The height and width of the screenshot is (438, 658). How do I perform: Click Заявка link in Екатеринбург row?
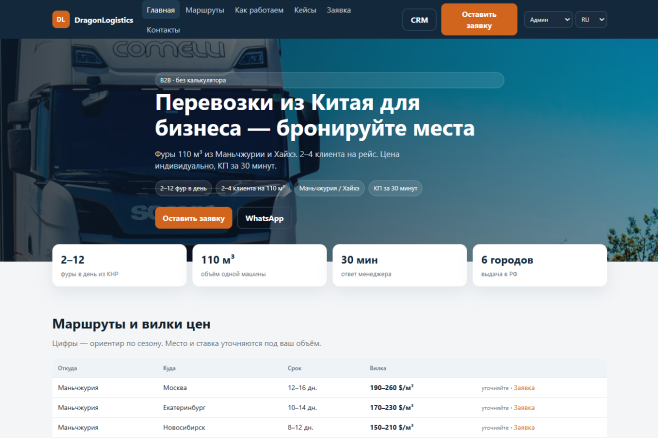524,407
